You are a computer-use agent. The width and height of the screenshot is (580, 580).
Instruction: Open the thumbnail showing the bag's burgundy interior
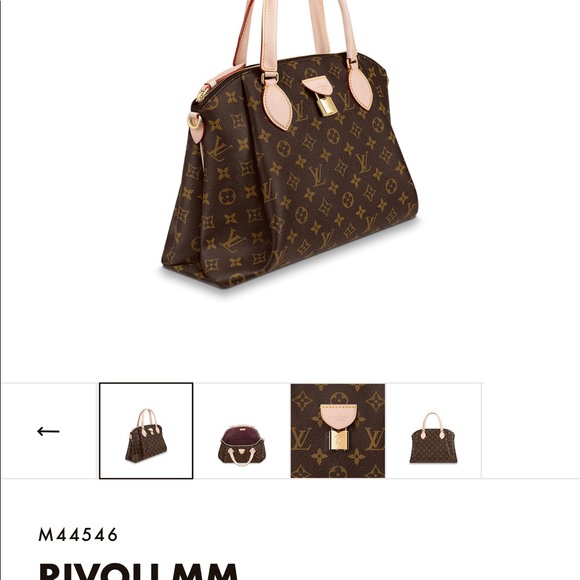point(242,431)
